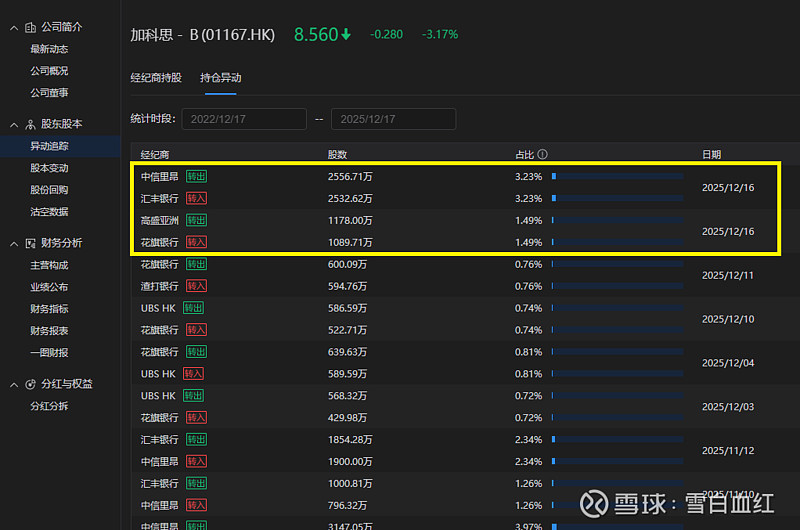Screen dimensions: 800x530
Task: Select the 持仓异动 tab
Action: pyautogui.click(x=220, y=77)
